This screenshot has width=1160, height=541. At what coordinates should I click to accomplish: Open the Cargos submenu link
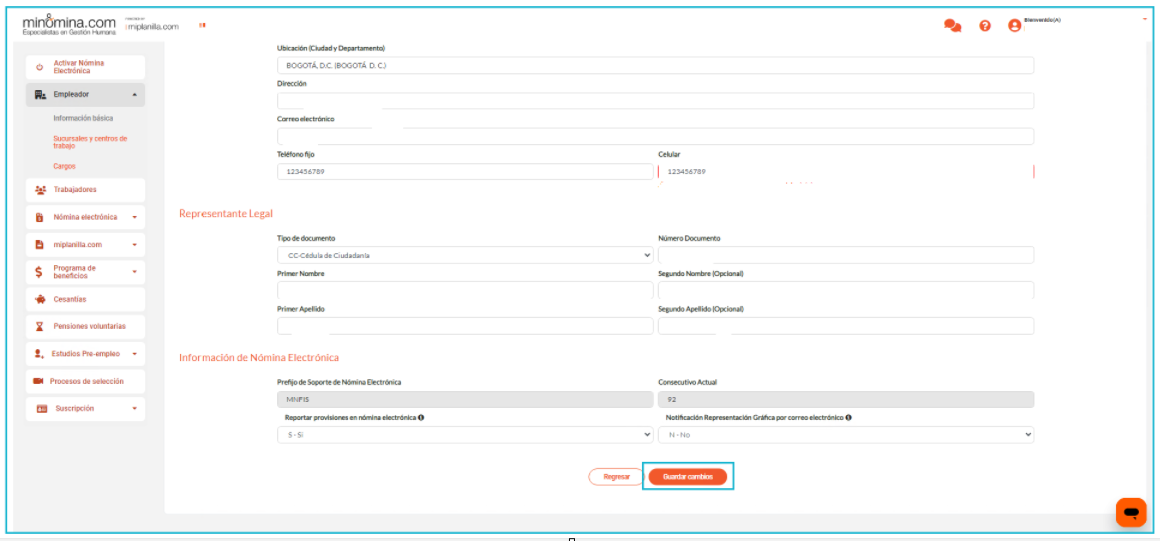tap(64, 166)
